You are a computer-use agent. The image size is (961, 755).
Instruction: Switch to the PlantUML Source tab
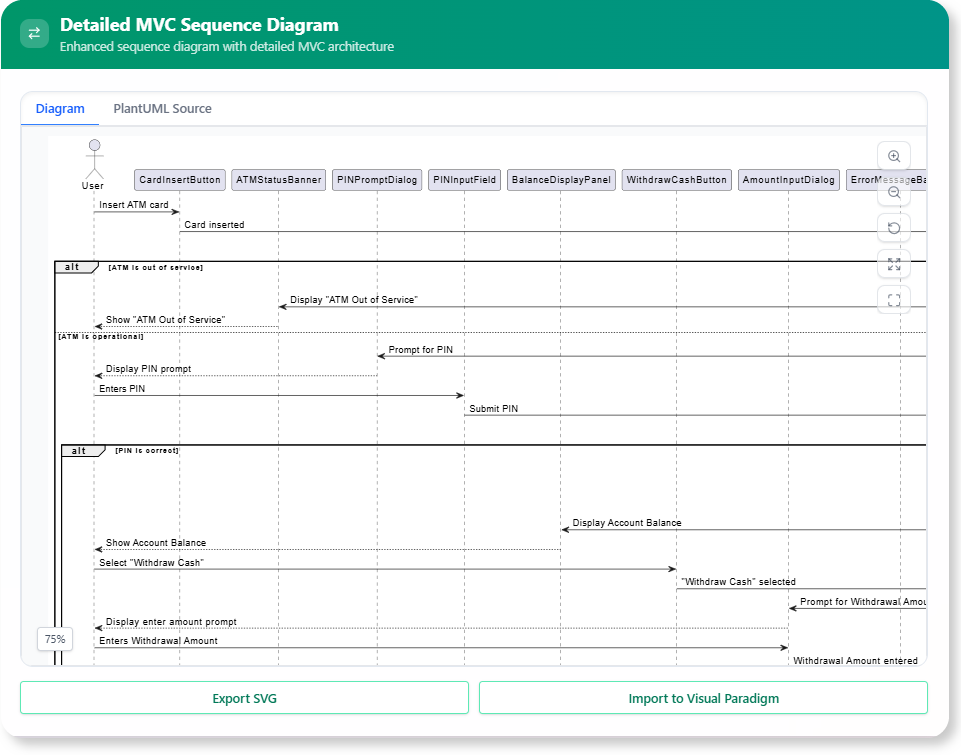tap(162, 108)
